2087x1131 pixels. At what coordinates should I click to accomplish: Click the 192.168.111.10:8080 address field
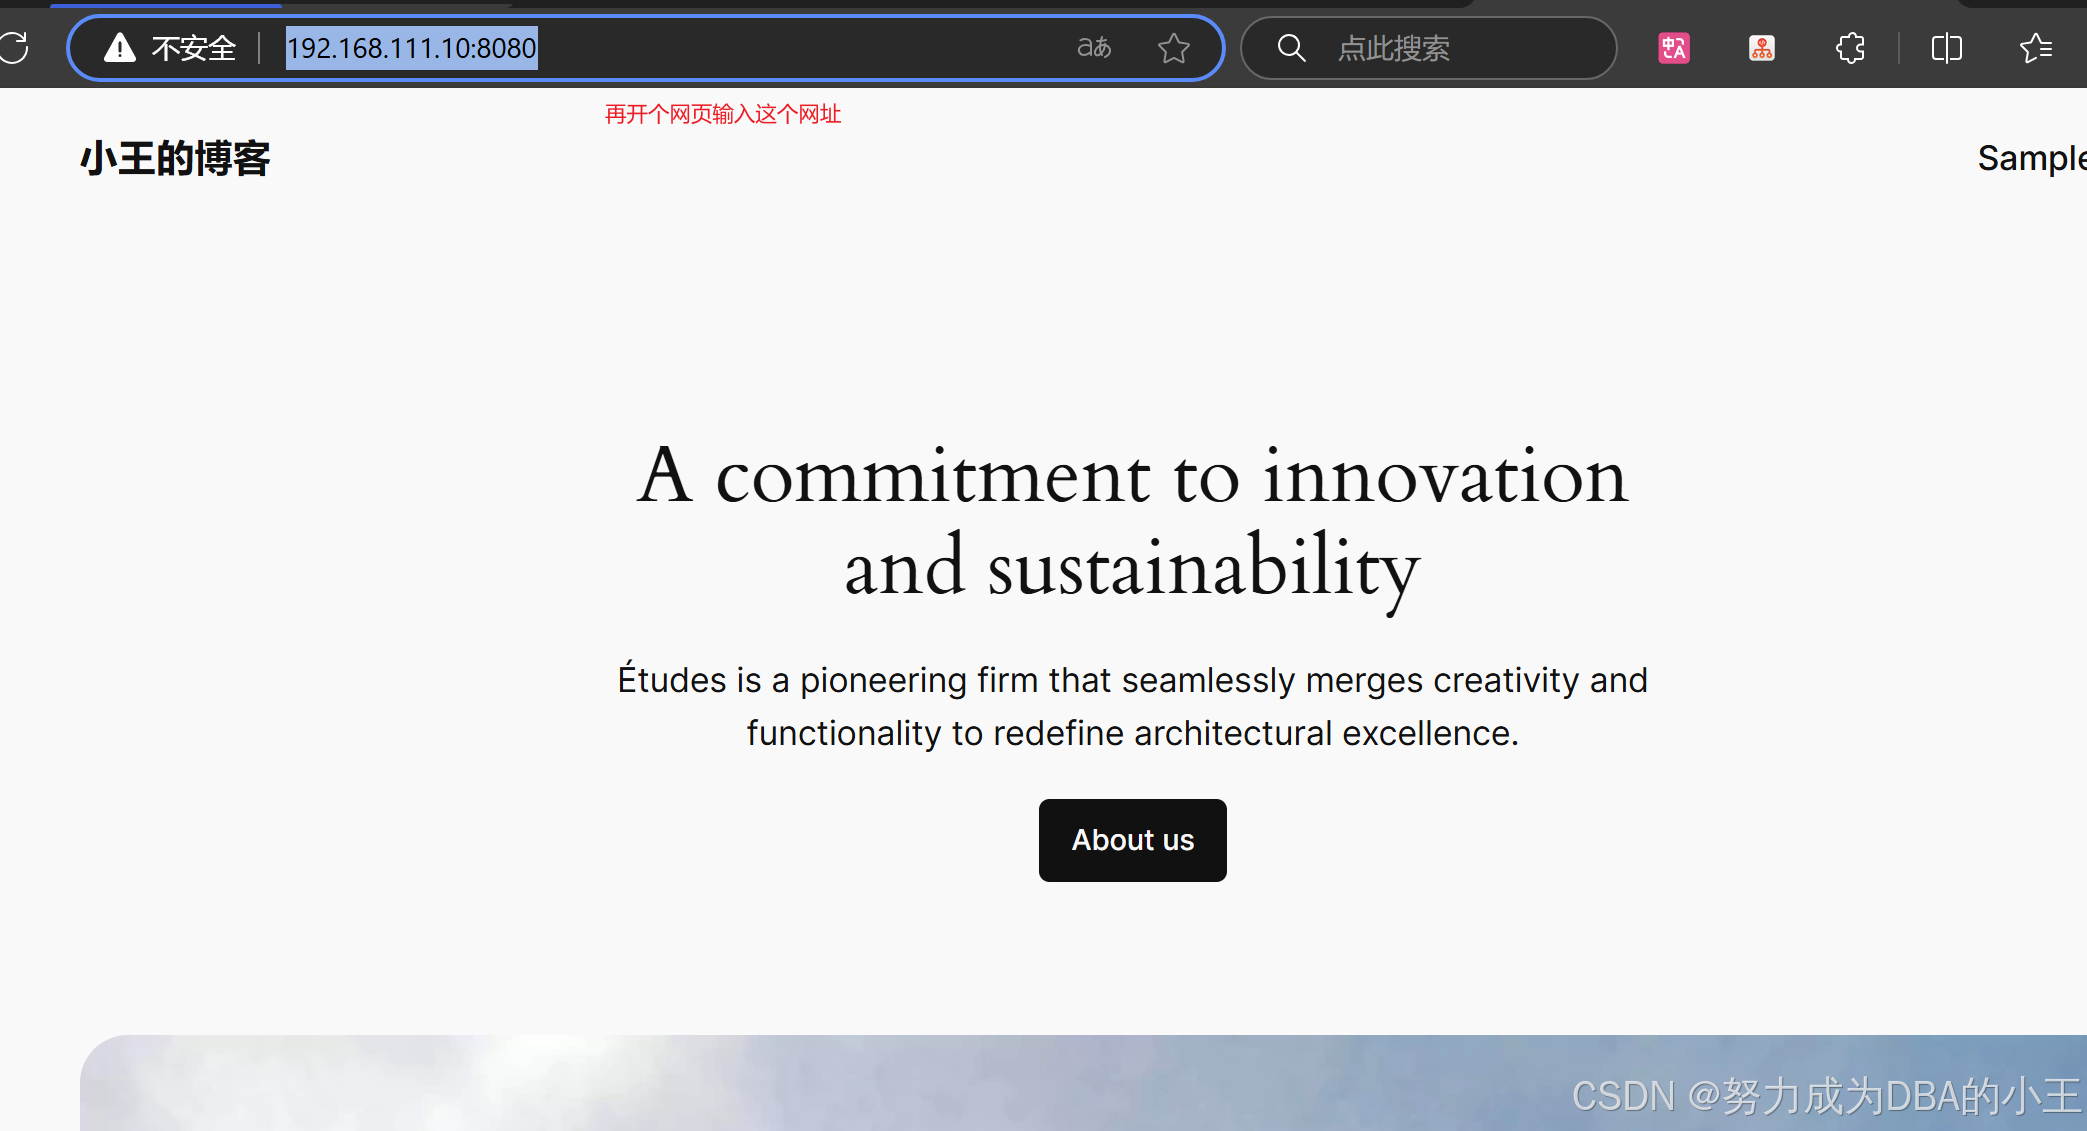[412, 48]
